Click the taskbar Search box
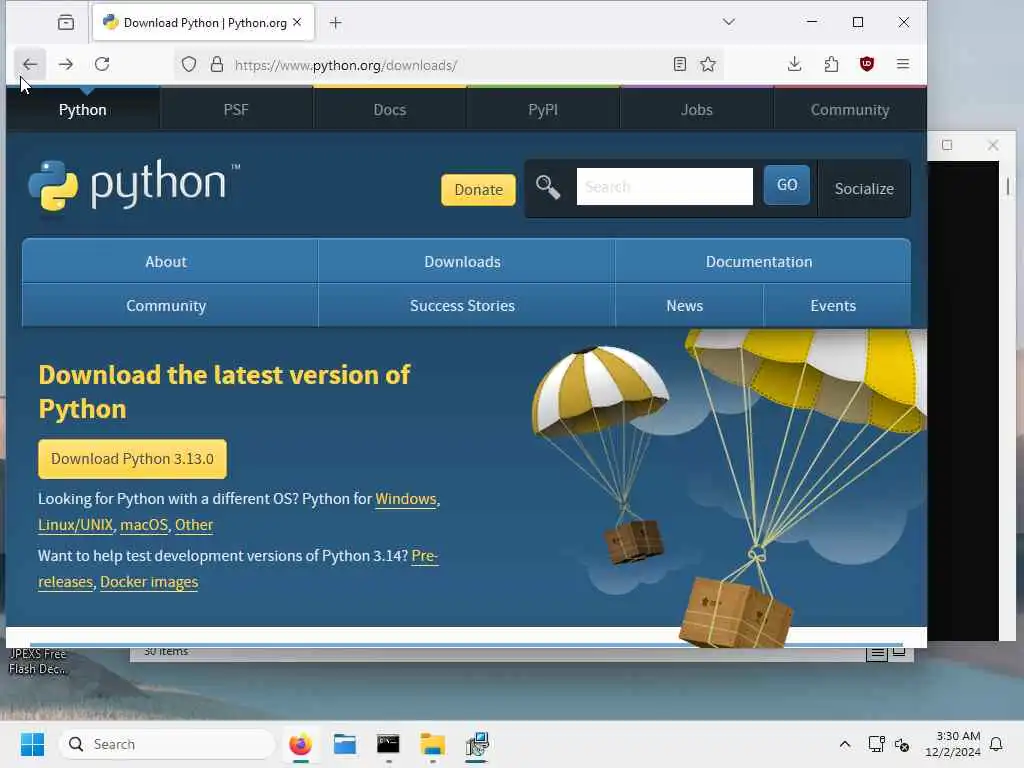 (167, 744)
